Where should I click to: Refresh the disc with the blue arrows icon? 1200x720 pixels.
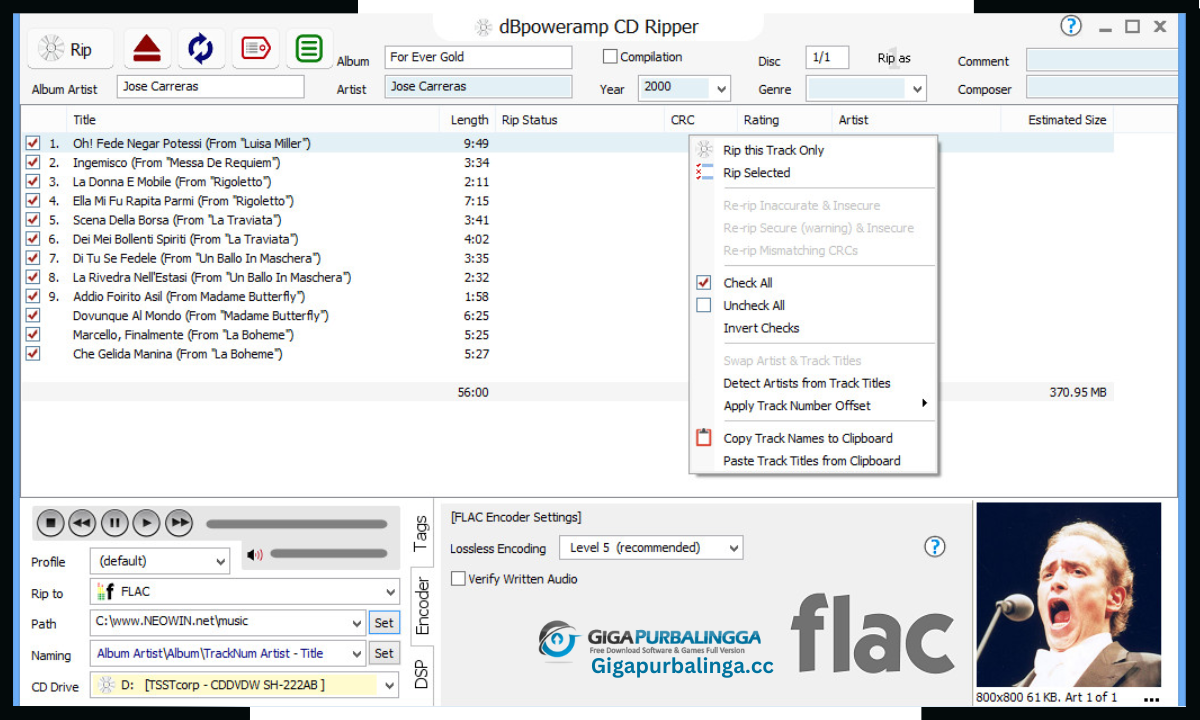(x=201, y=49)
